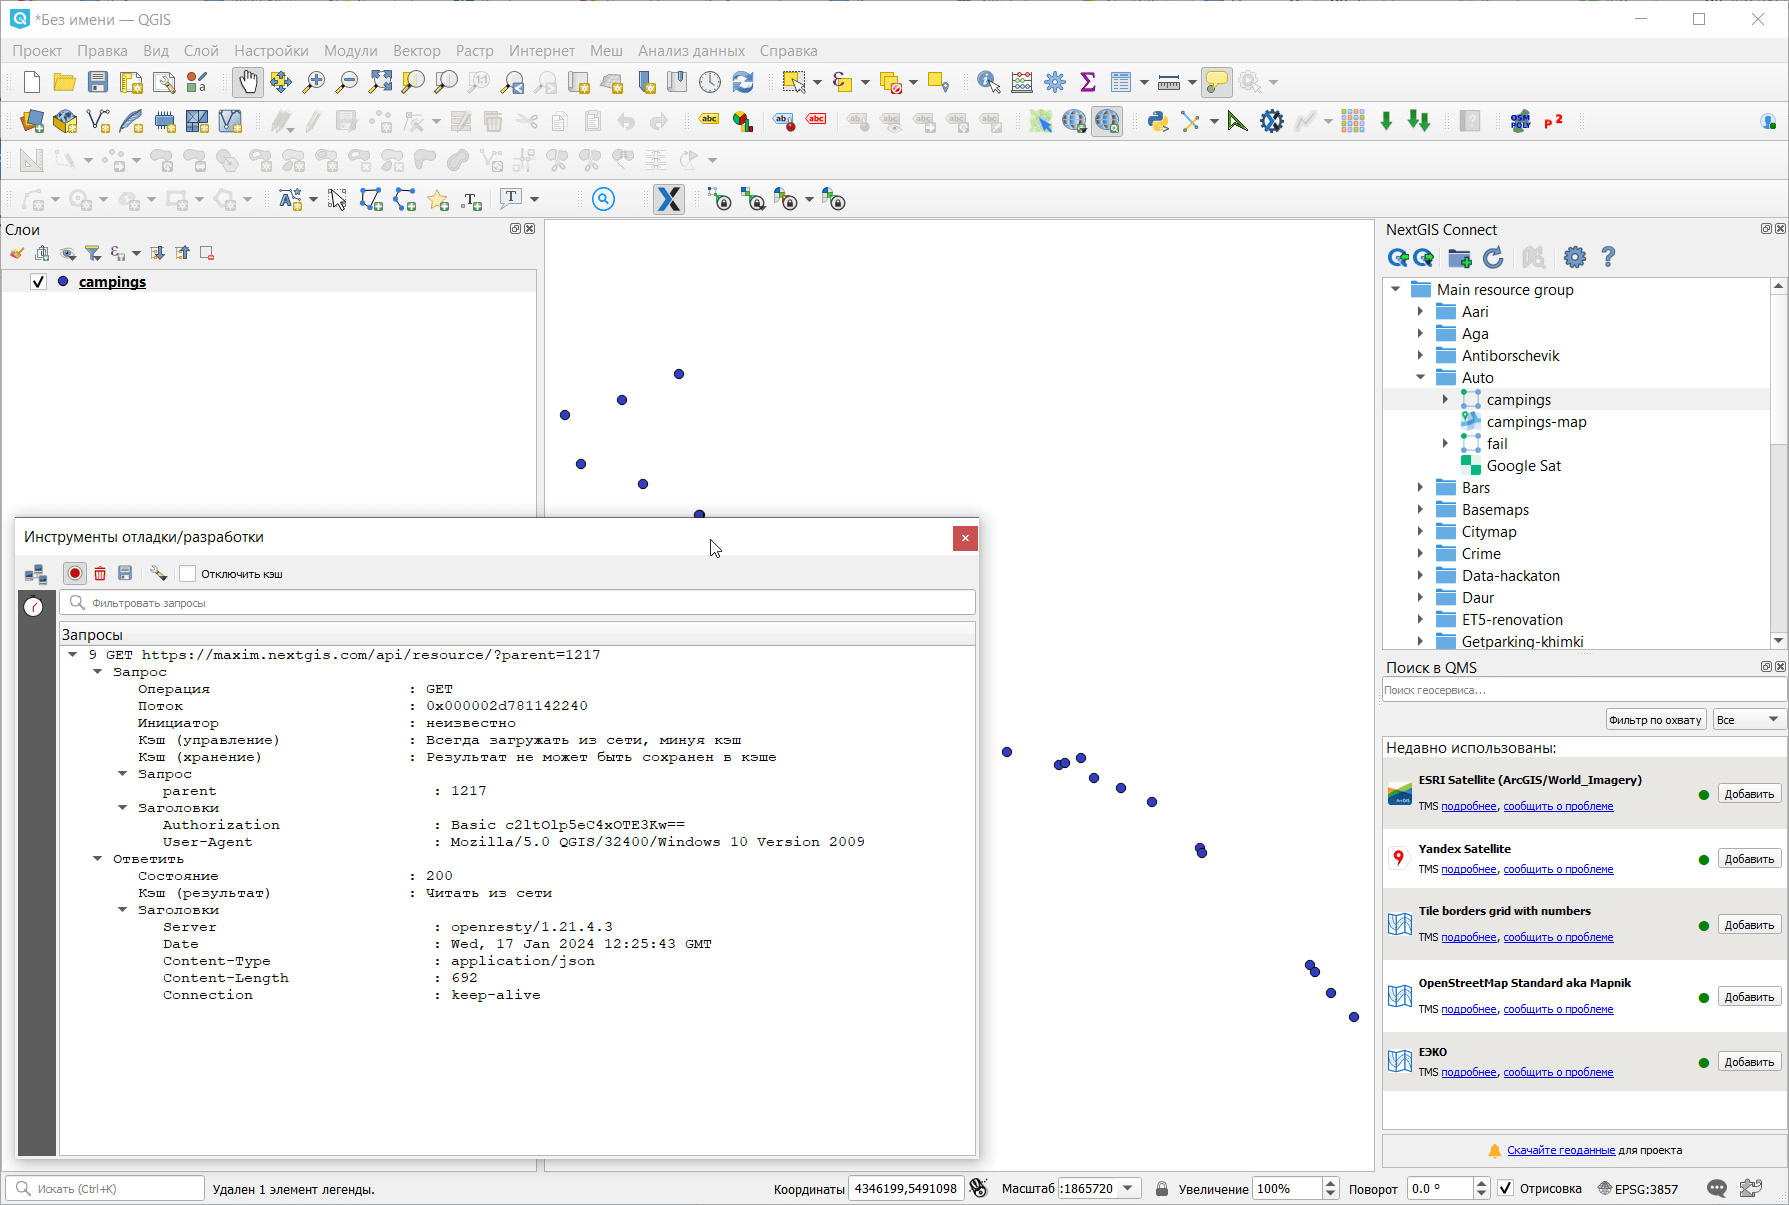Collapse the Auto folder in resource tree
Viewport: 1789px width, 1205px height.
pyautogui.click(x=1420, y=378)
